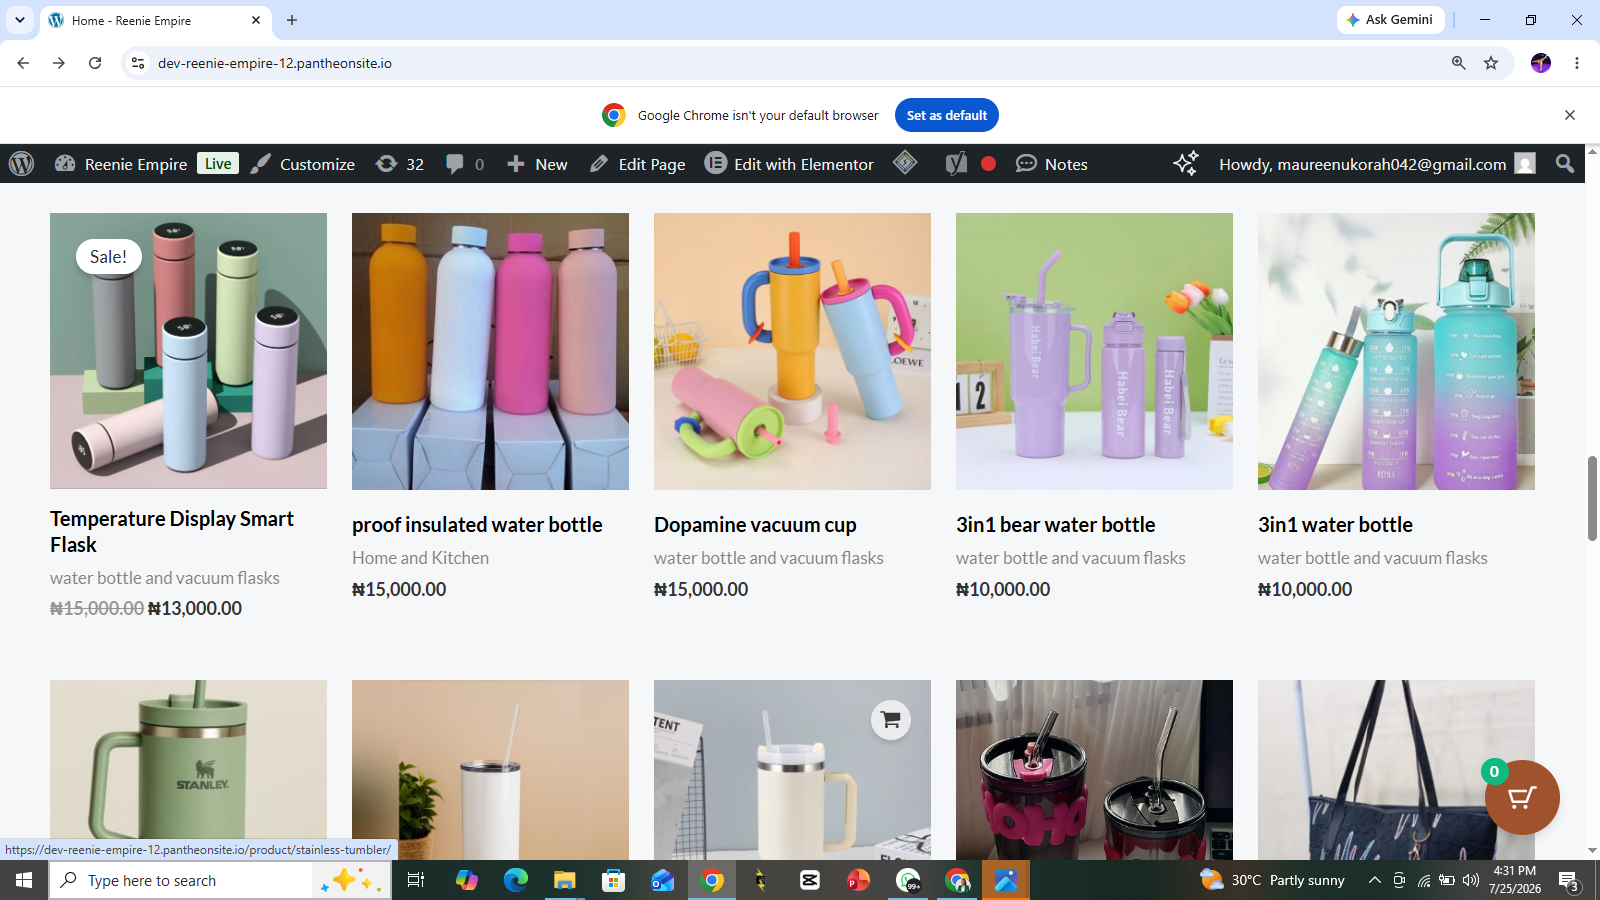
Task: Expand the tab search dropdown
Action: click(x=20, y=20)
